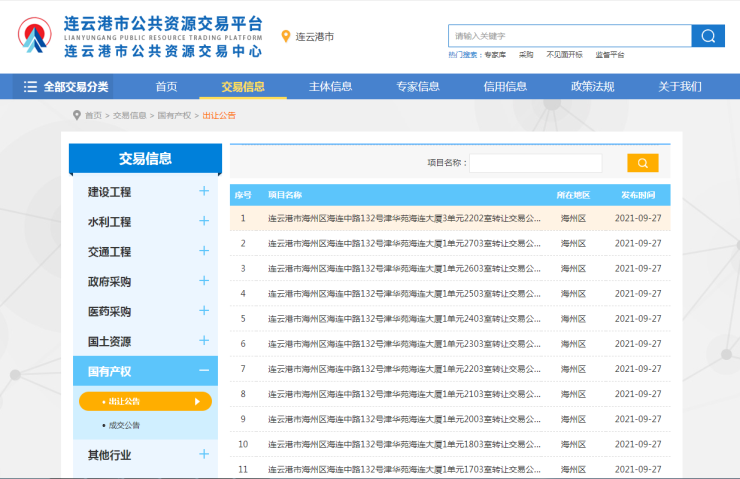Go to 首页 navigation tab
Image resolution: width=740 pixels, height=479 pixels.
166,87
